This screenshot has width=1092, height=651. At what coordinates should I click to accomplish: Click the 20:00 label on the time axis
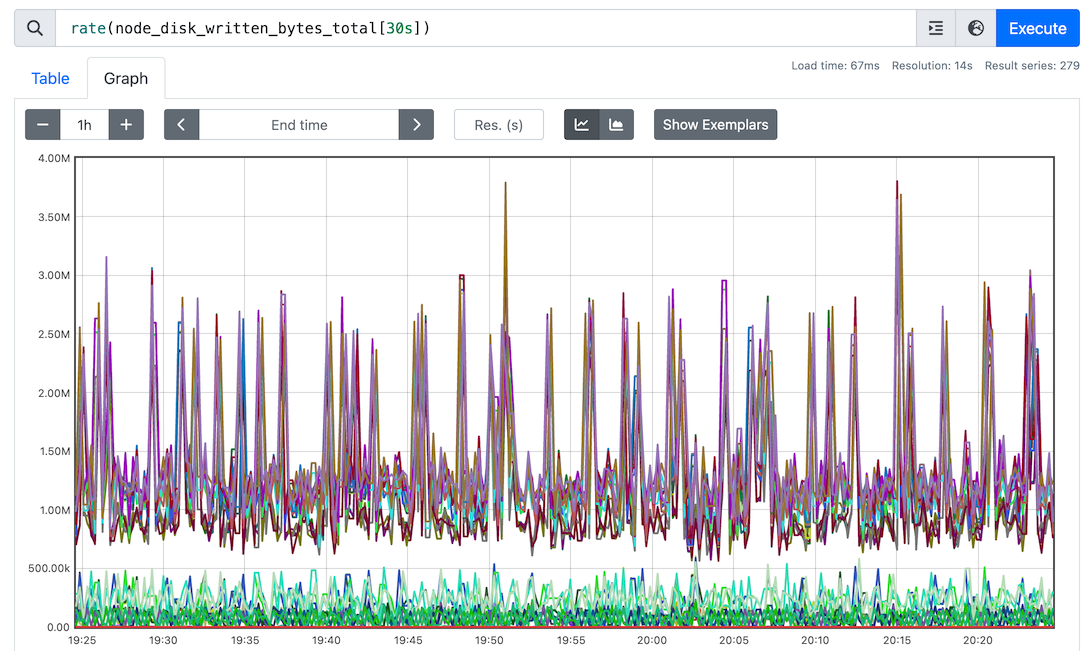652,640
